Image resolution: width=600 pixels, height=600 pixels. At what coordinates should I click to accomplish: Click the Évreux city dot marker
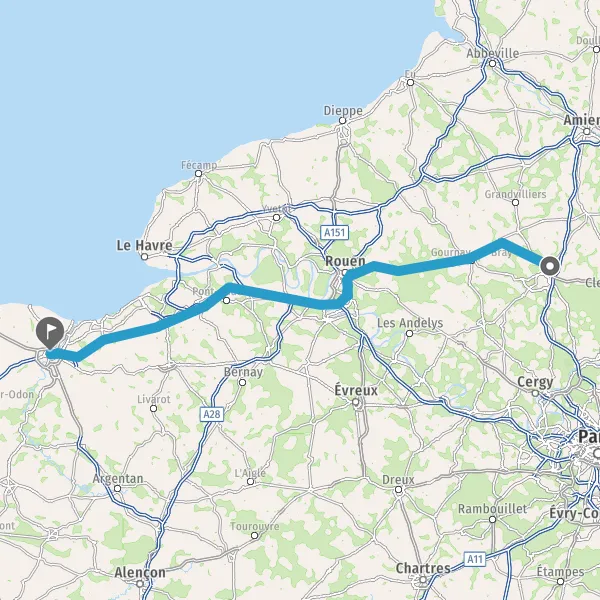click(x=356, y=402)
